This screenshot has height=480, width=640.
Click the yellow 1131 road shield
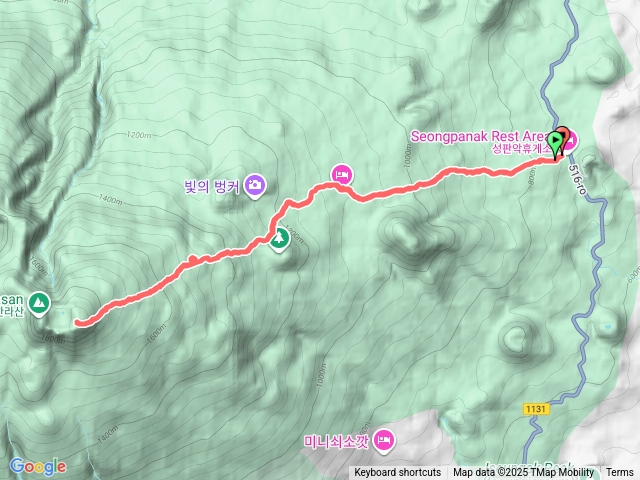coord(536,409)
